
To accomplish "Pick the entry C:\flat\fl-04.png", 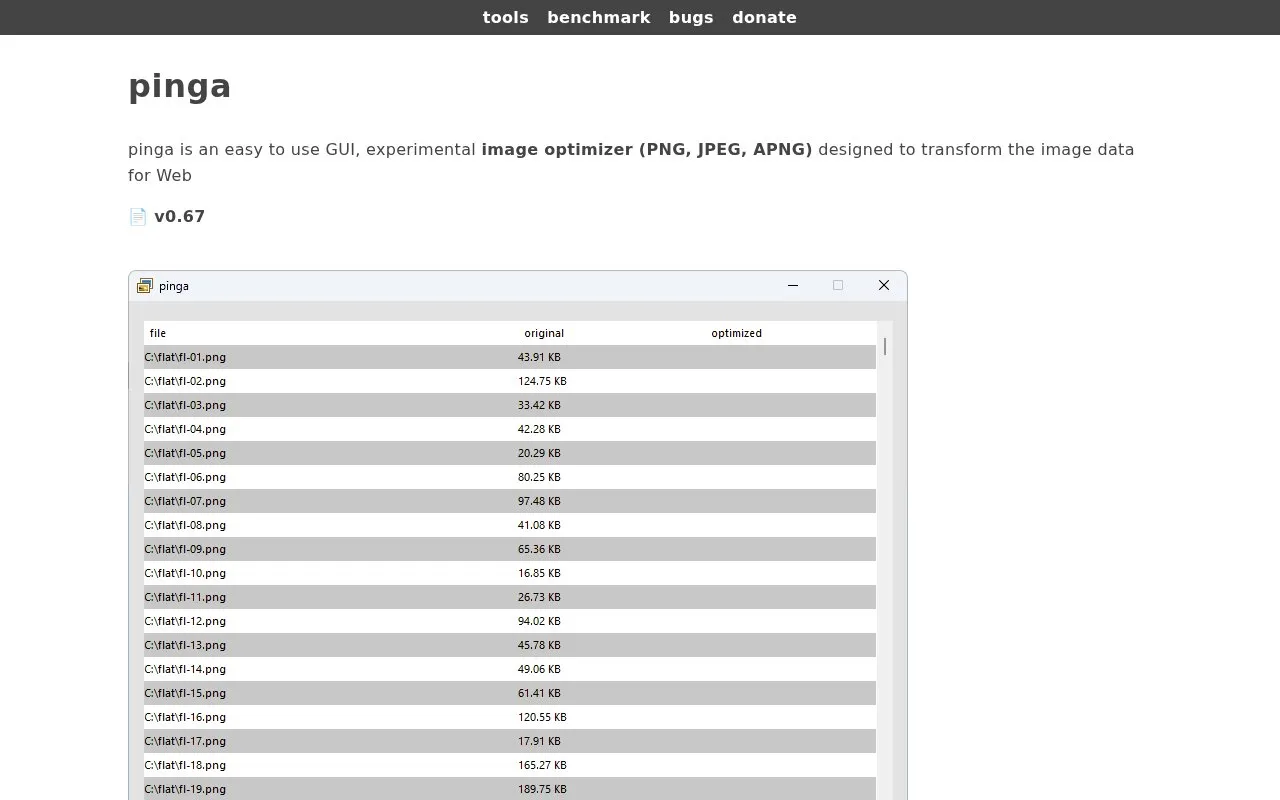I will pos(510,429).
